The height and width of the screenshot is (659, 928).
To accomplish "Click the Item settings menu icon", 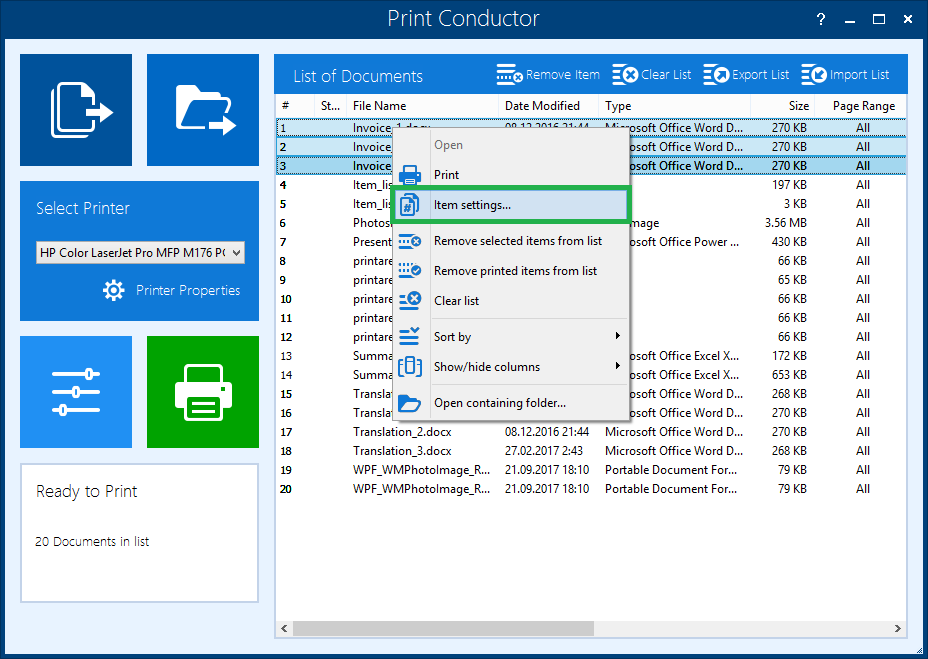I will click(x=410, y=205).
